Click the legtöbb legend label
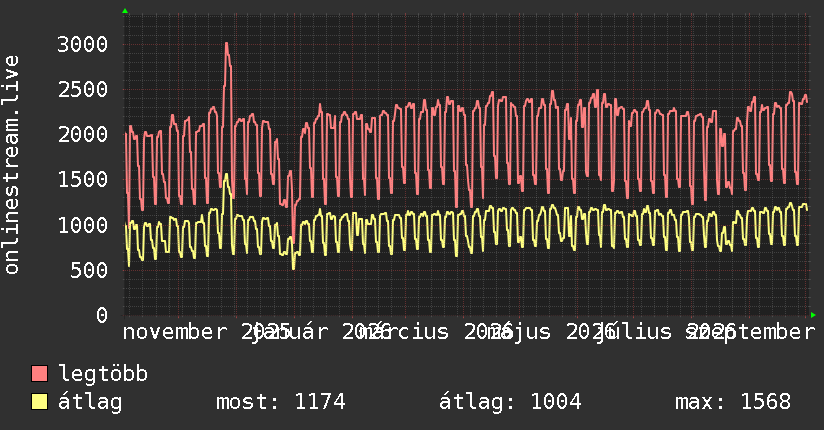The width and height of the screenshot is (824, 430). 103,373
